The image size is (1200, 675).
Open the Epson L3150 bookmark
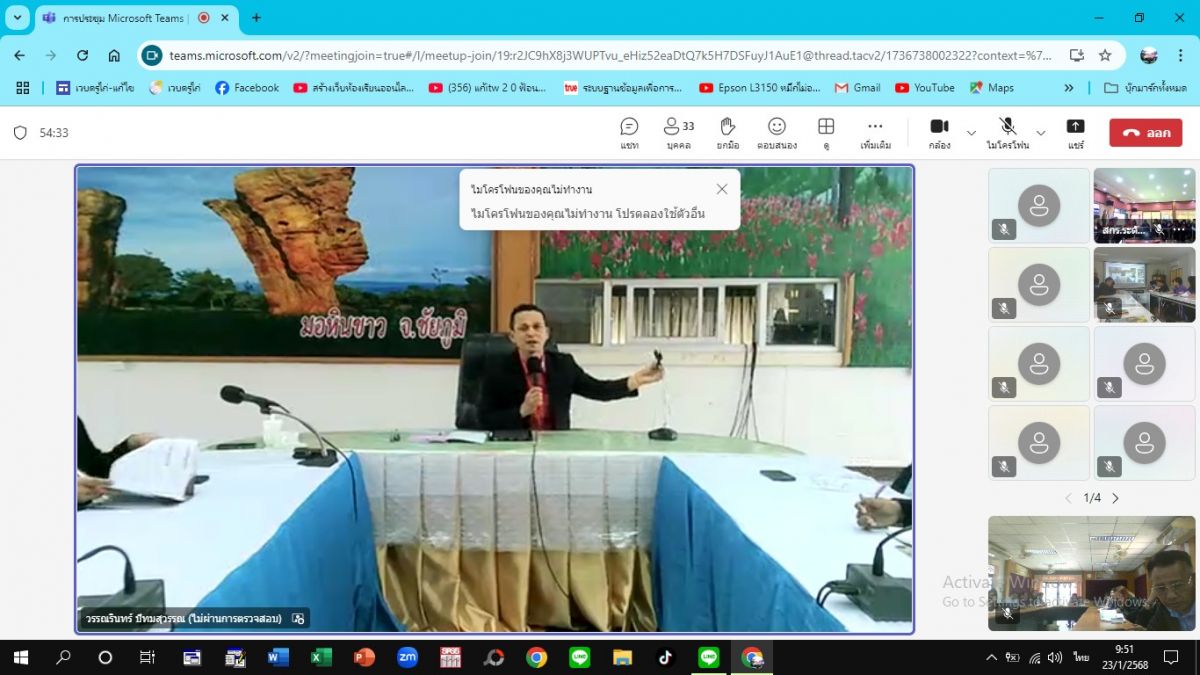[x=762, y=88]
